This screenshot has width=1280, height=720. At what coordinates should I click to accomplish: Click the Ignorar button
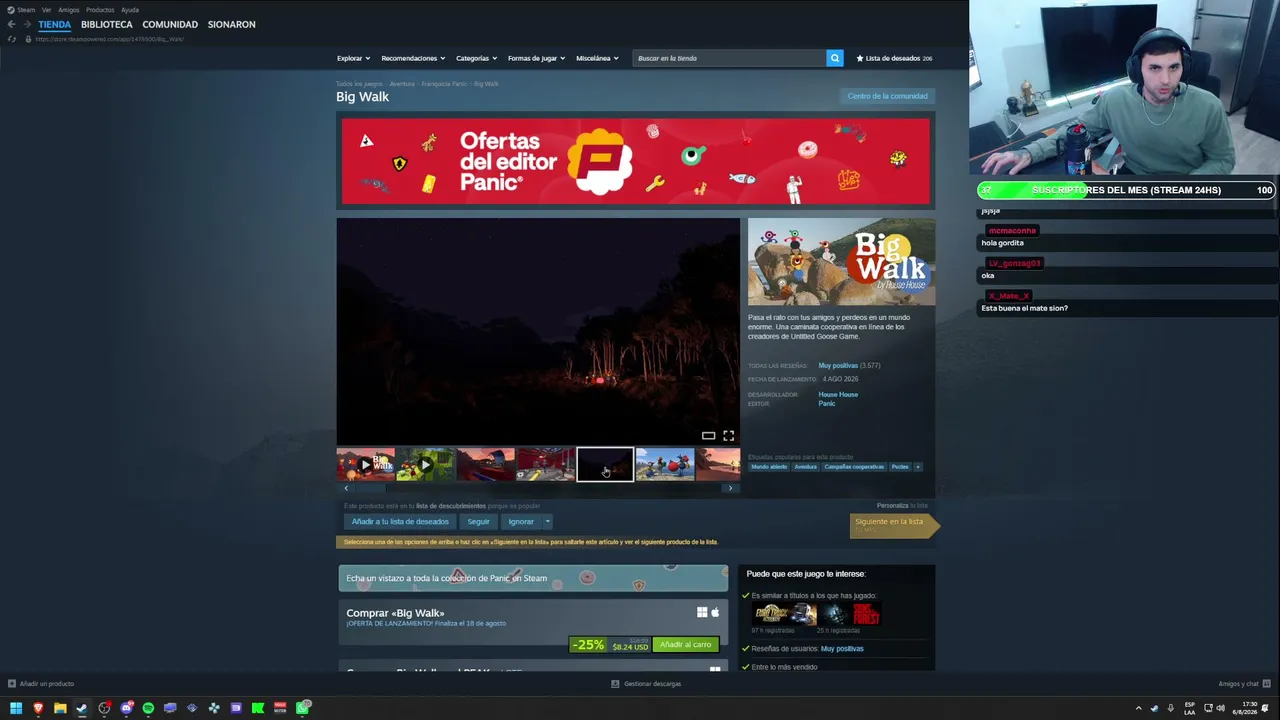521,522
